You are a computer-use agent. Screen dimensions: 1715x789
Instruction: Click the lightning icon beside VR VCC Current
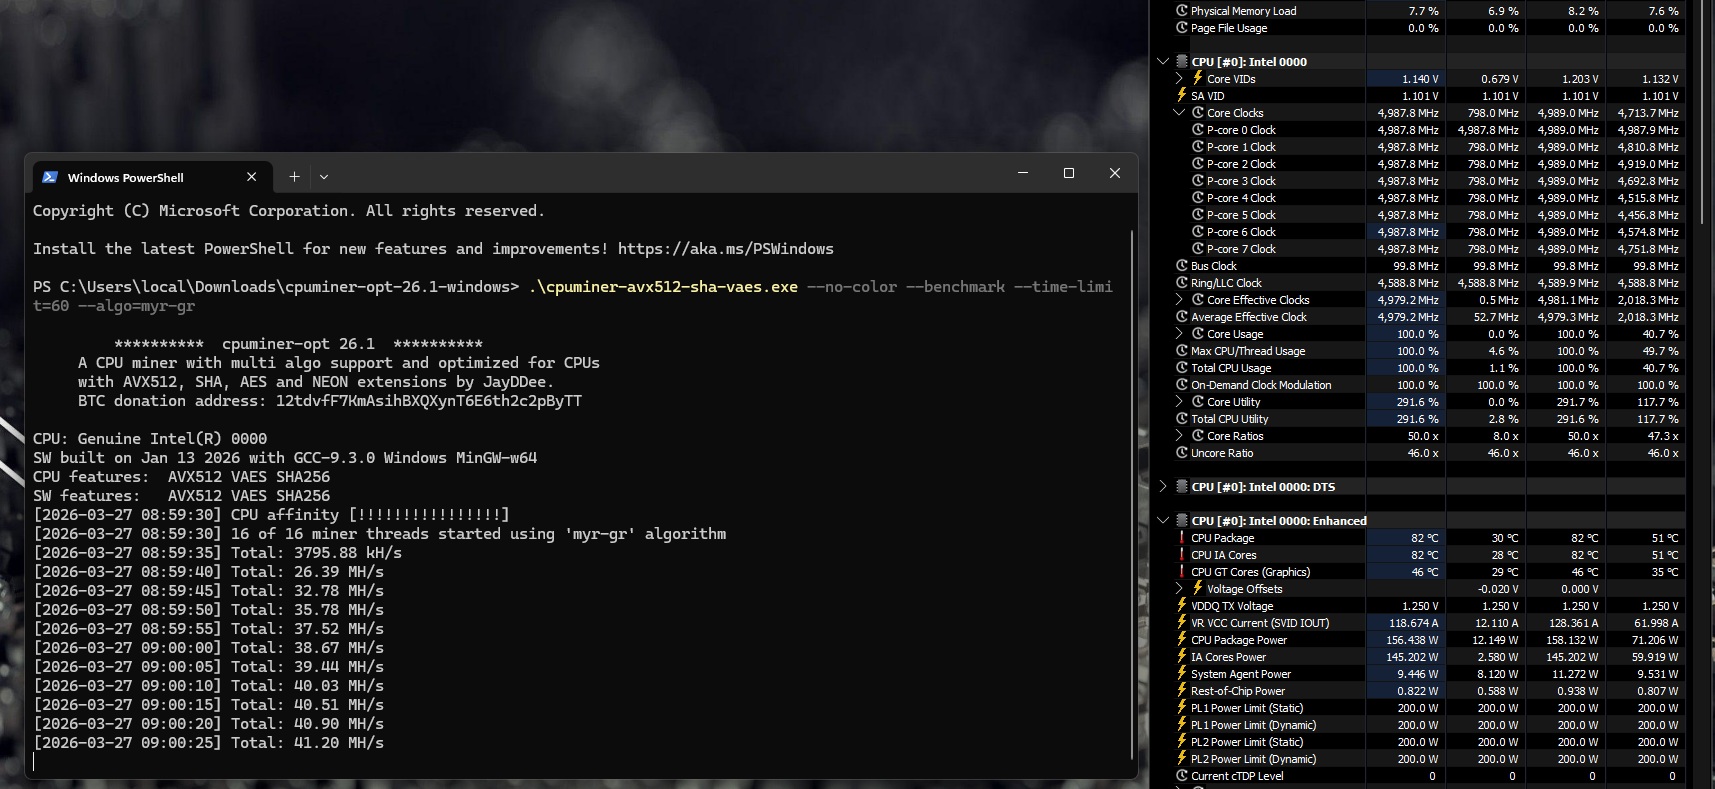(1182, 622)
